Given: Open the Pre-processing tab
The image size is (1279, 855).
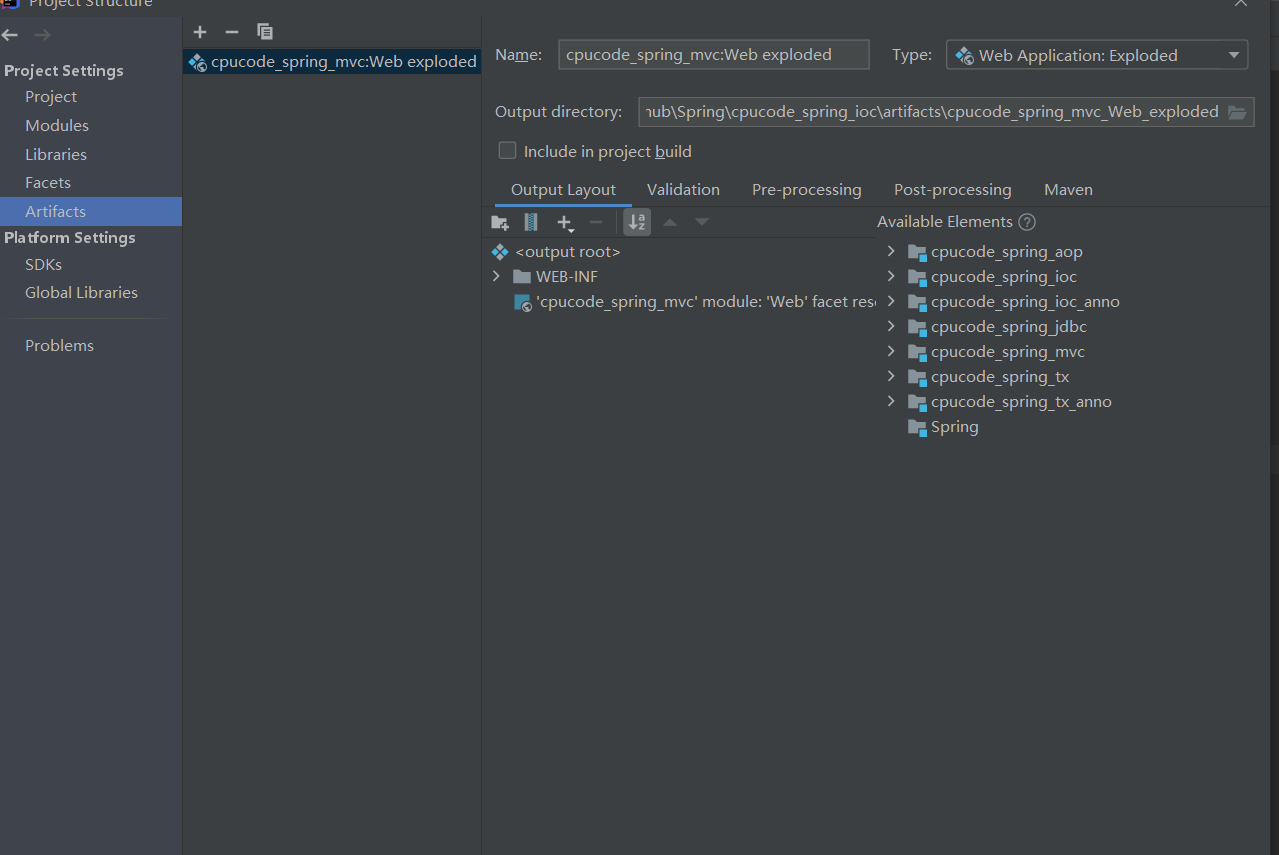Looking at the screenshot, I should [807, 190].
